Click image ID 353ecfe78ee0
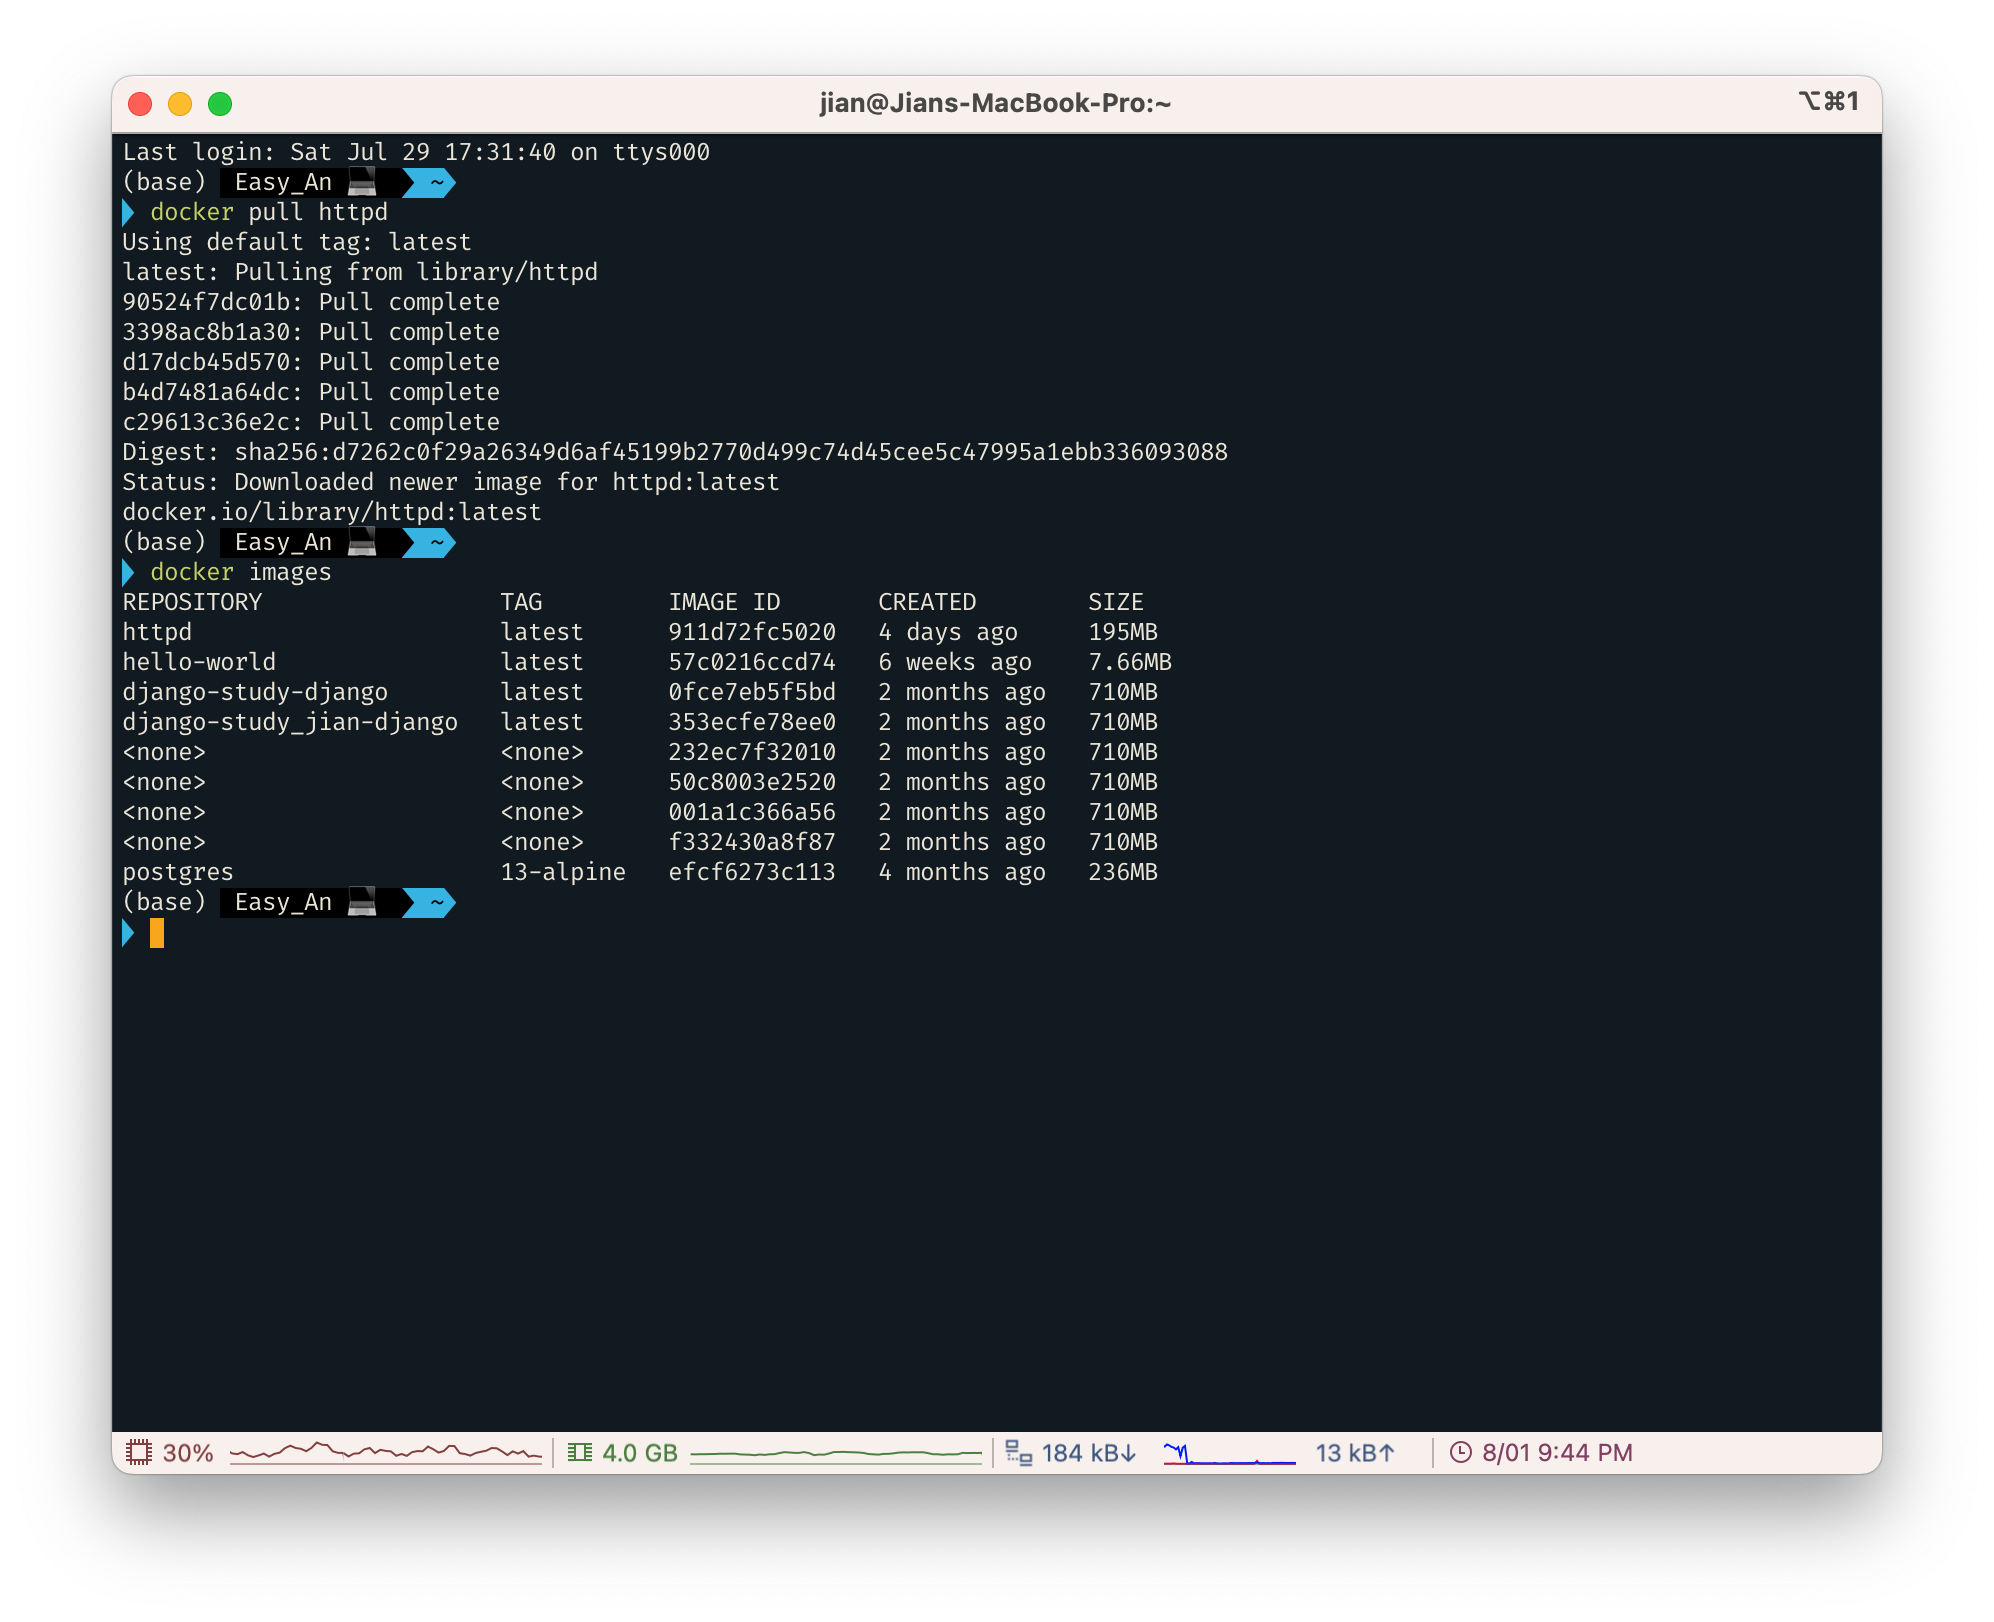The width and height of the screenshot is (1994, 1622). (x=752, y=722)
